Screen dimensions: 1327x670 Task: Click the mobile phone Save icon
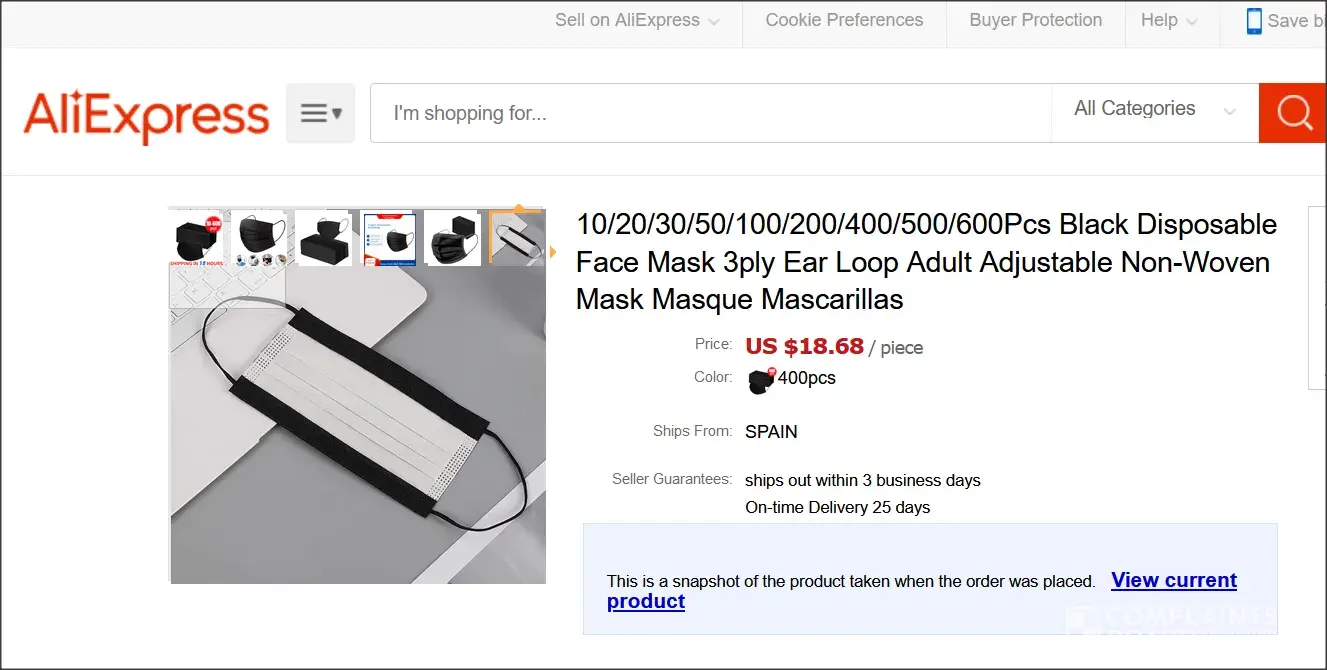(1254, 21)
